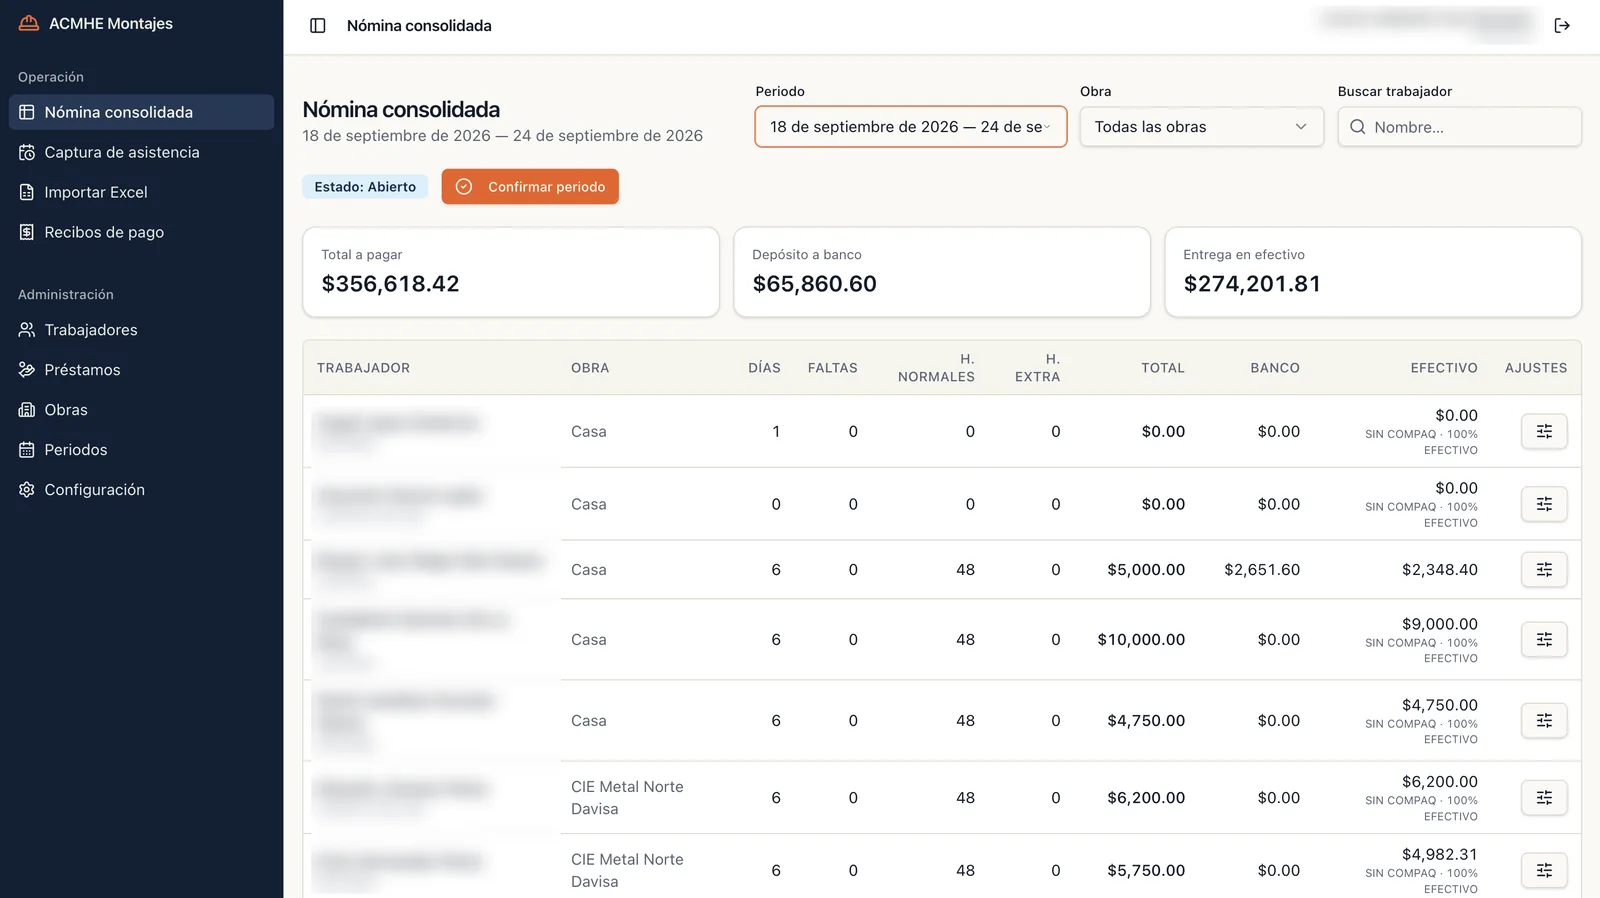1600x898 pixels.
Task: Open the Periodo date range dropdown
Action: [x=911, y=127]
